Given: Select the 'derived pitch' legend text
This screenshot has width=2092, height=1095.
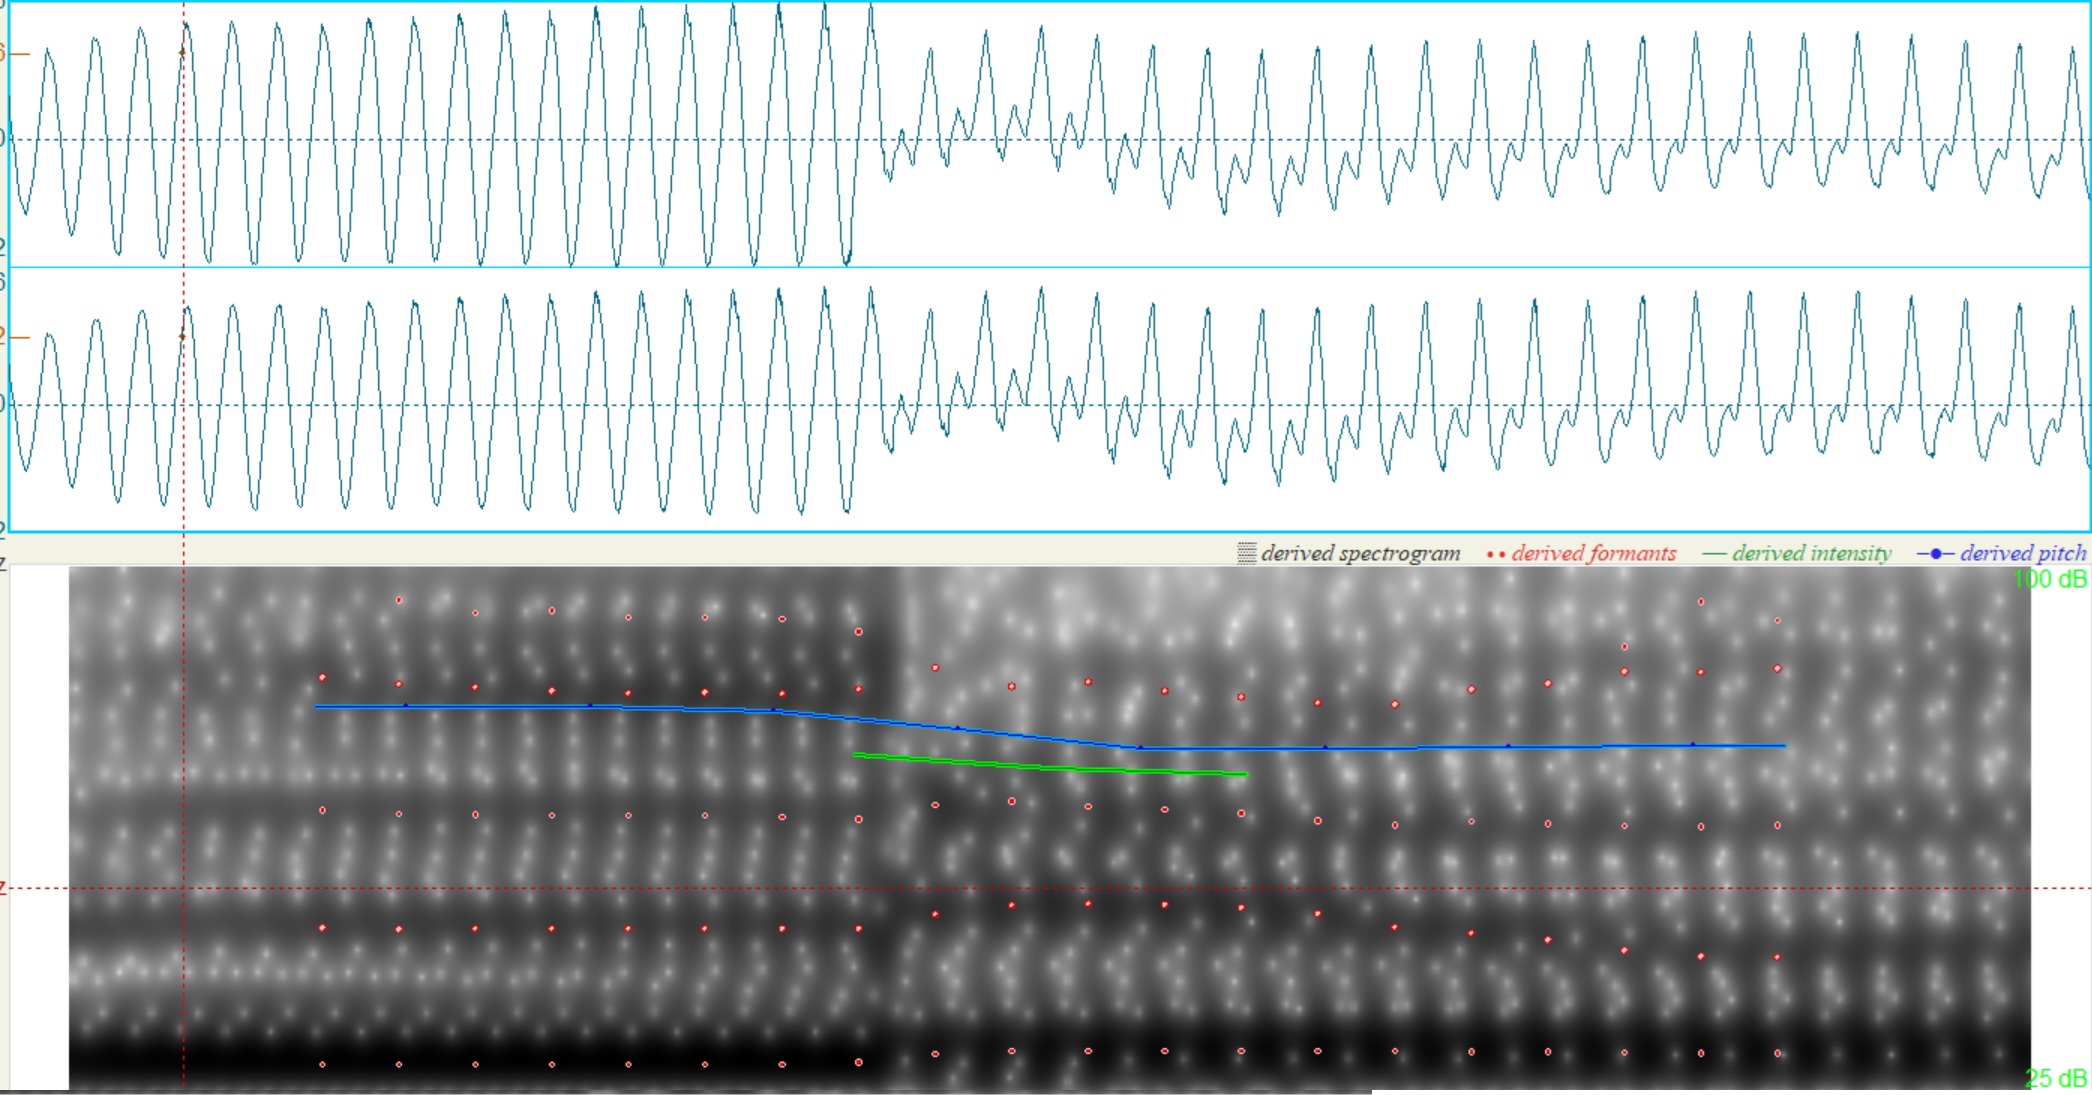Looking at the screenshot, I should coord(2023,553).
